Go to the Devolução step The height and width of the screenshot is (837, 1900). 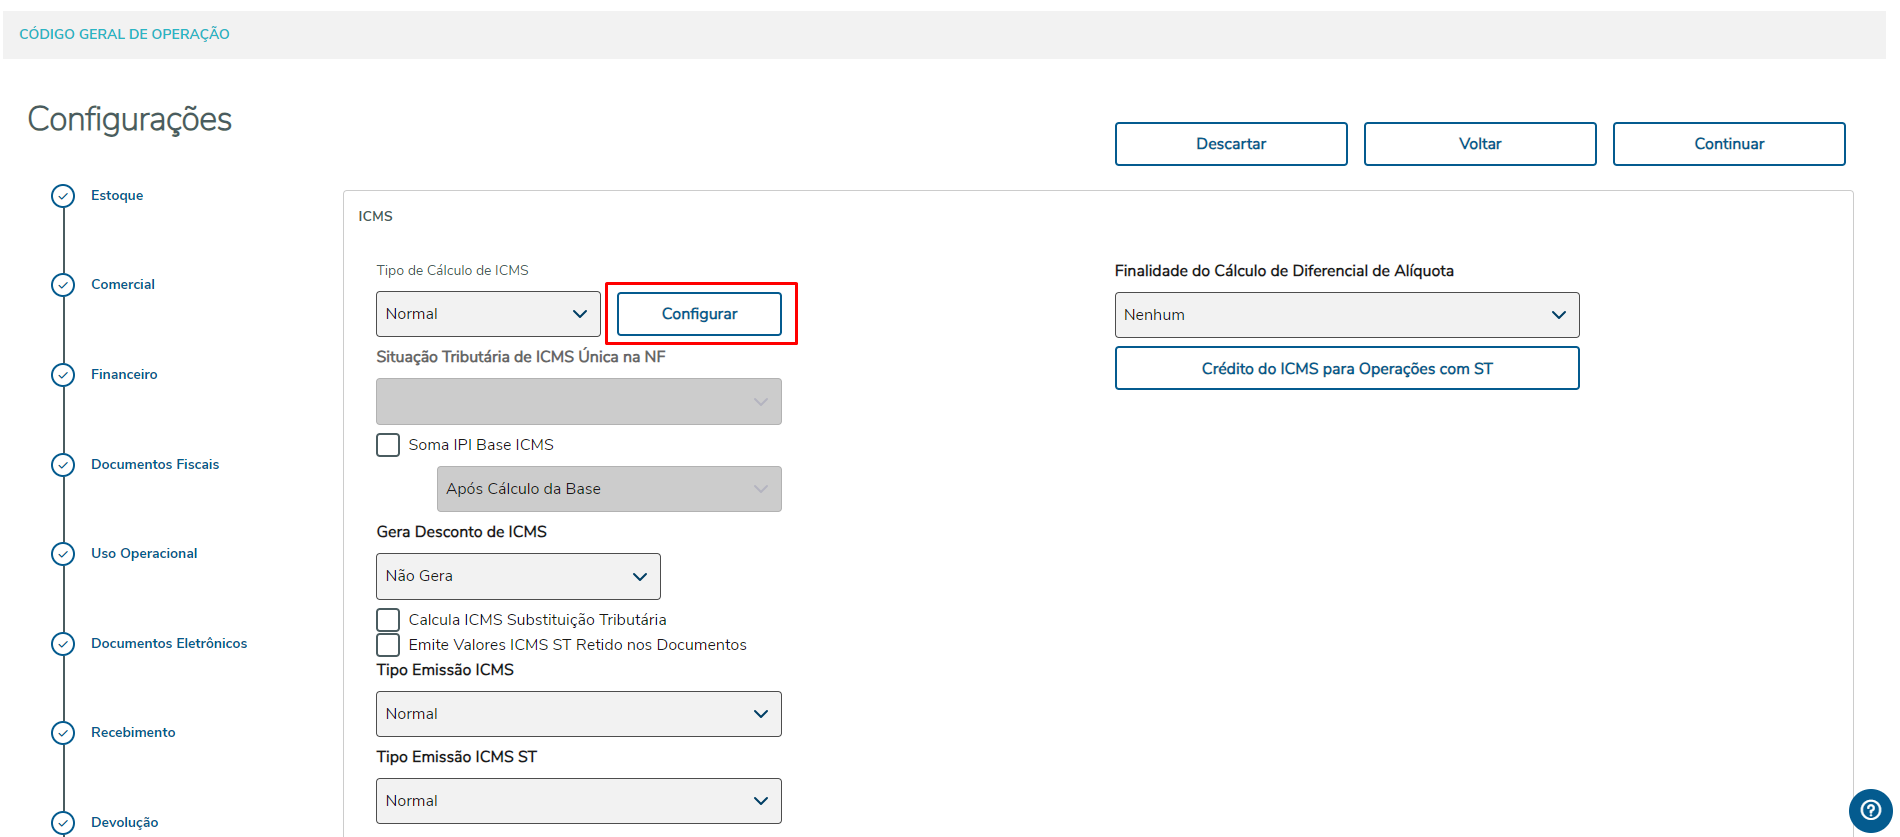coord(124,822)
